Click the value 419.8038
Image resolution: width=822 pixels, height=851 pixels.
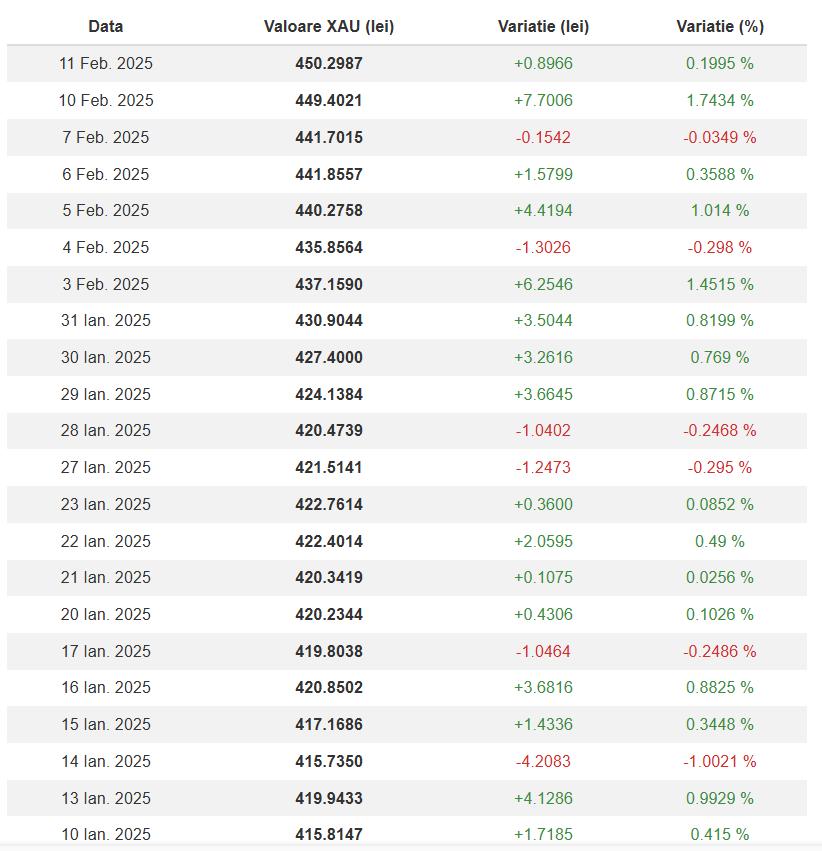329,651
